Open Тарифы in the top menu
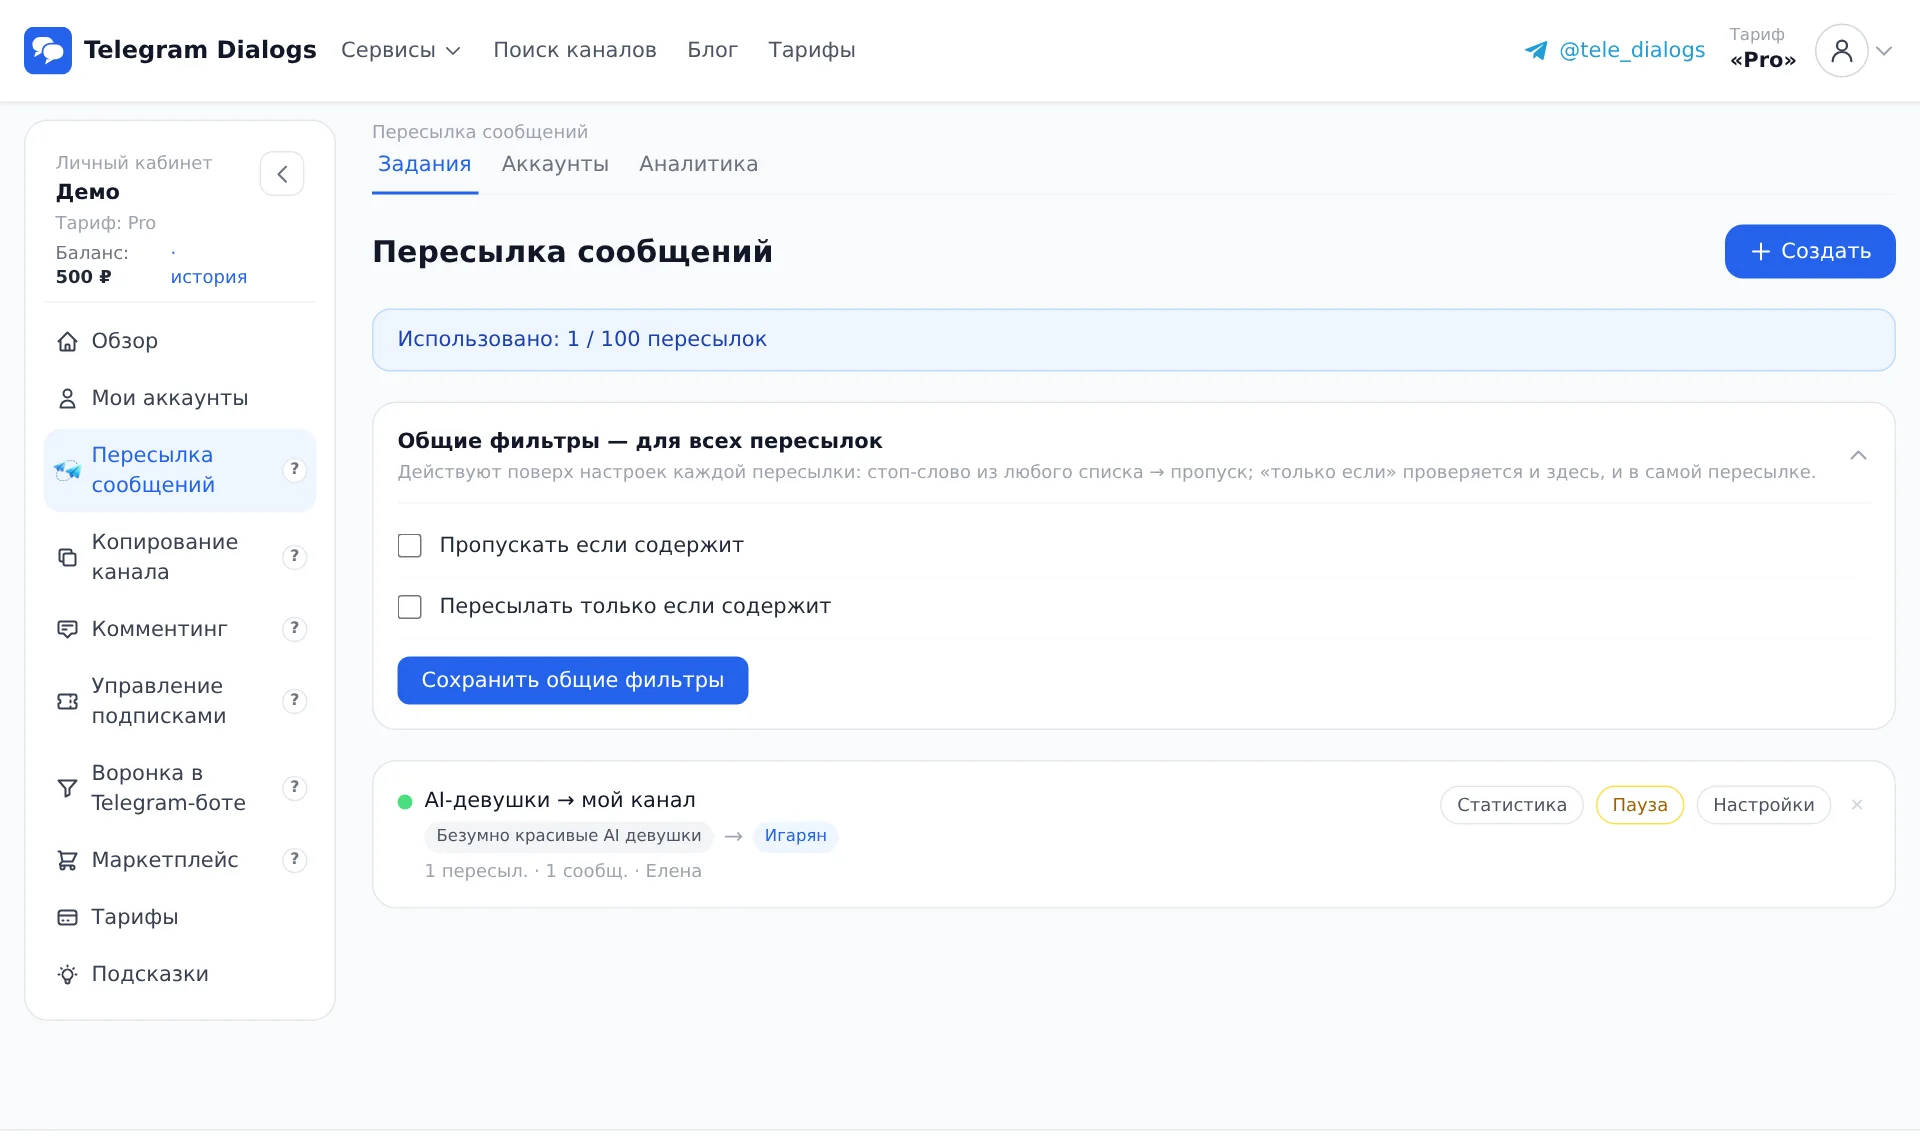Viewport: 1920px width, 1140px height. (x=812, y=50)
